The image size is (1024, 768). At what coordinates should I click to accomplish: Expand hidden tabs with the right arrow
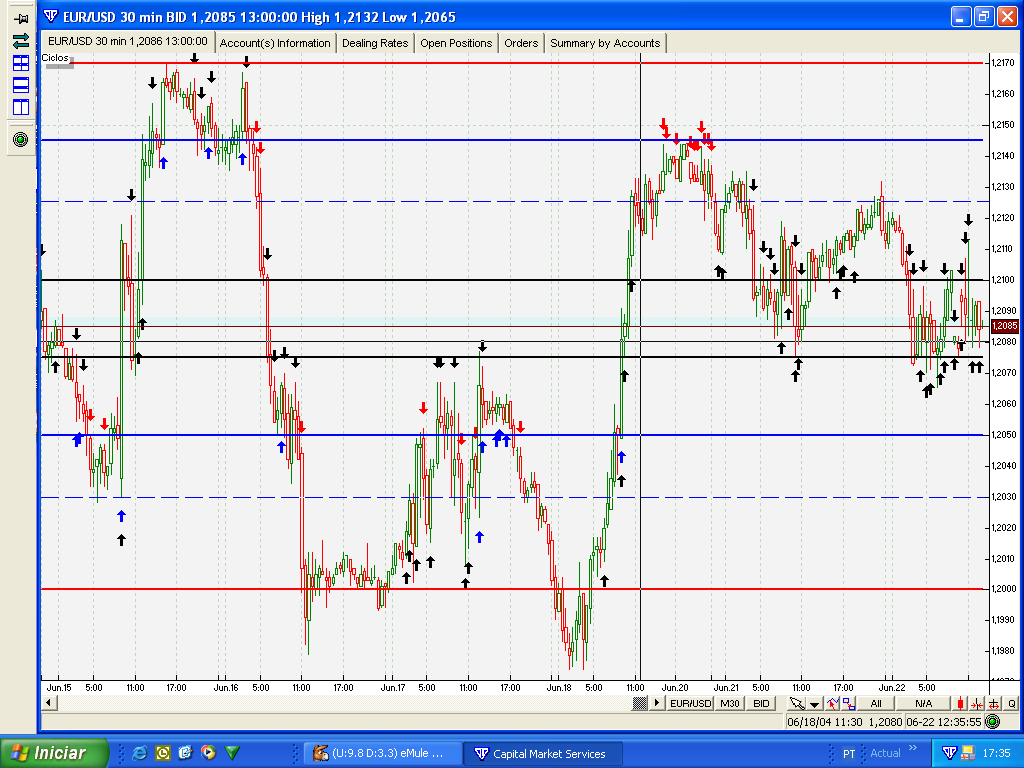(655, 703)
